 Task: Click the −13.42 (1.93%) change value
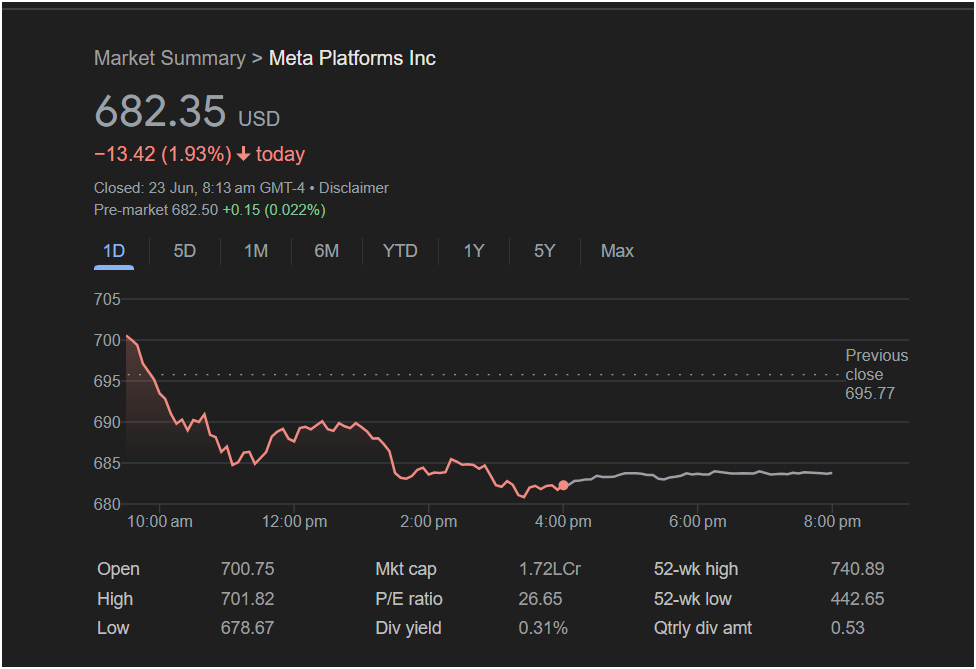point(162,154)
